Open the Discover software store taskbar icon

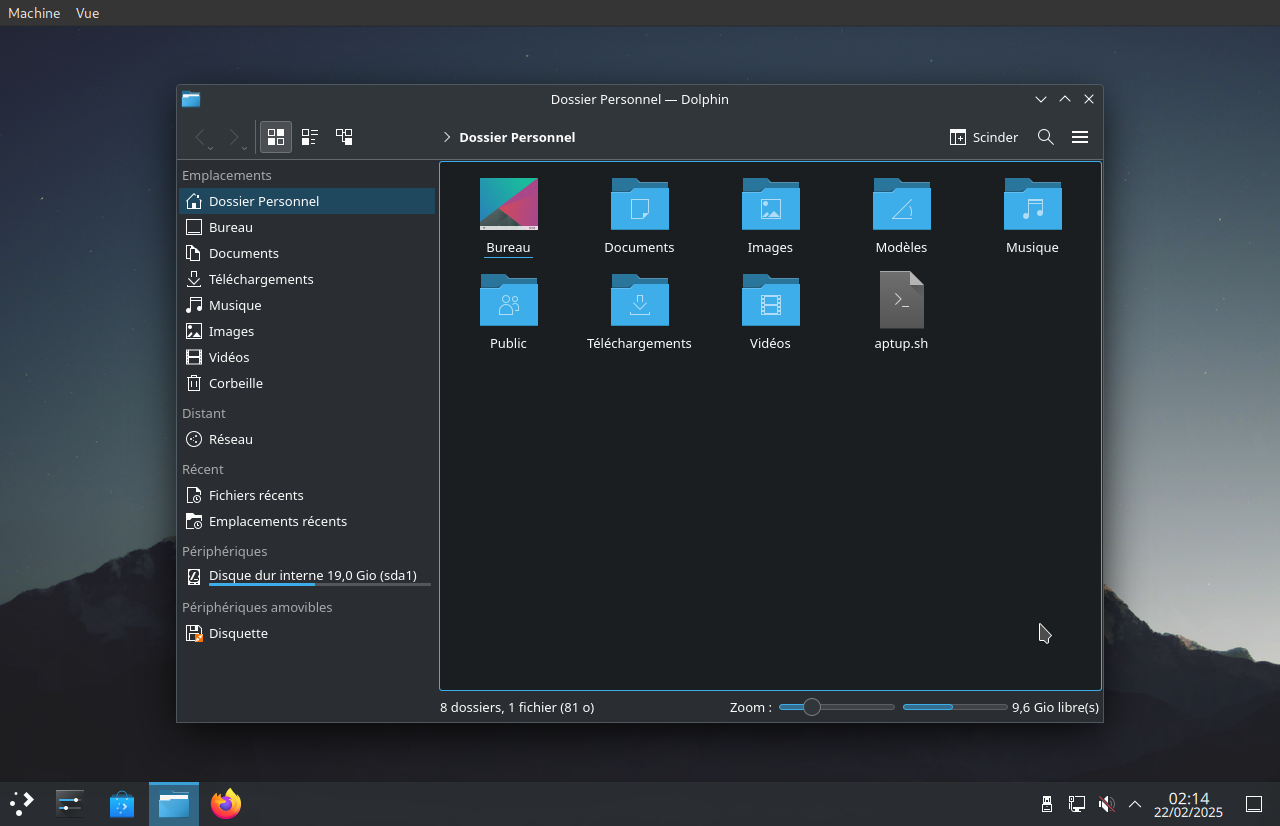pyautogui.click(x=122, y=804)
